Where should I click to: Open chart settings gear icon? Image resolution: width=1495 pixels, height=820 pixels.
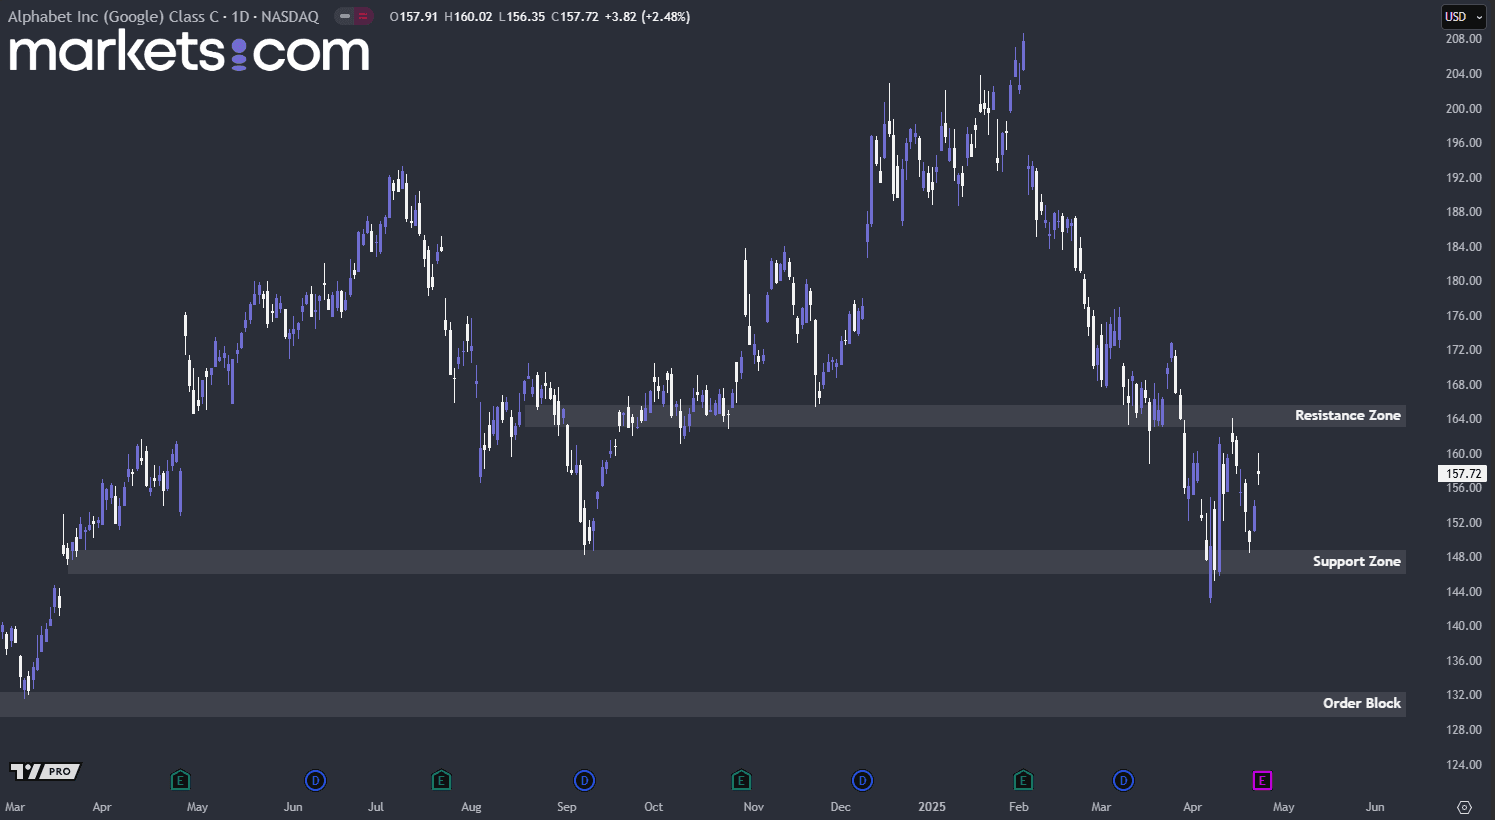point(1465,807)
